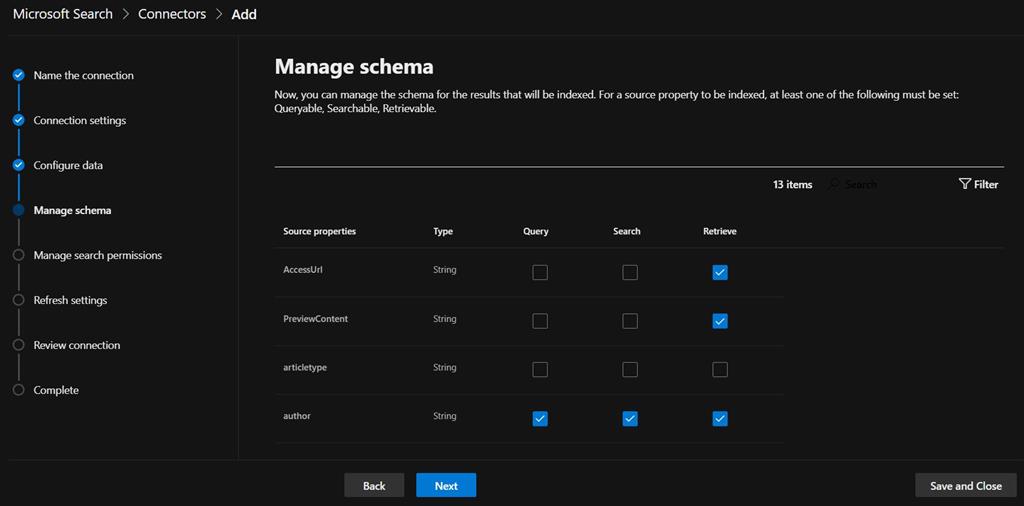
Task: Check Search for articletype
Action: 630,370
